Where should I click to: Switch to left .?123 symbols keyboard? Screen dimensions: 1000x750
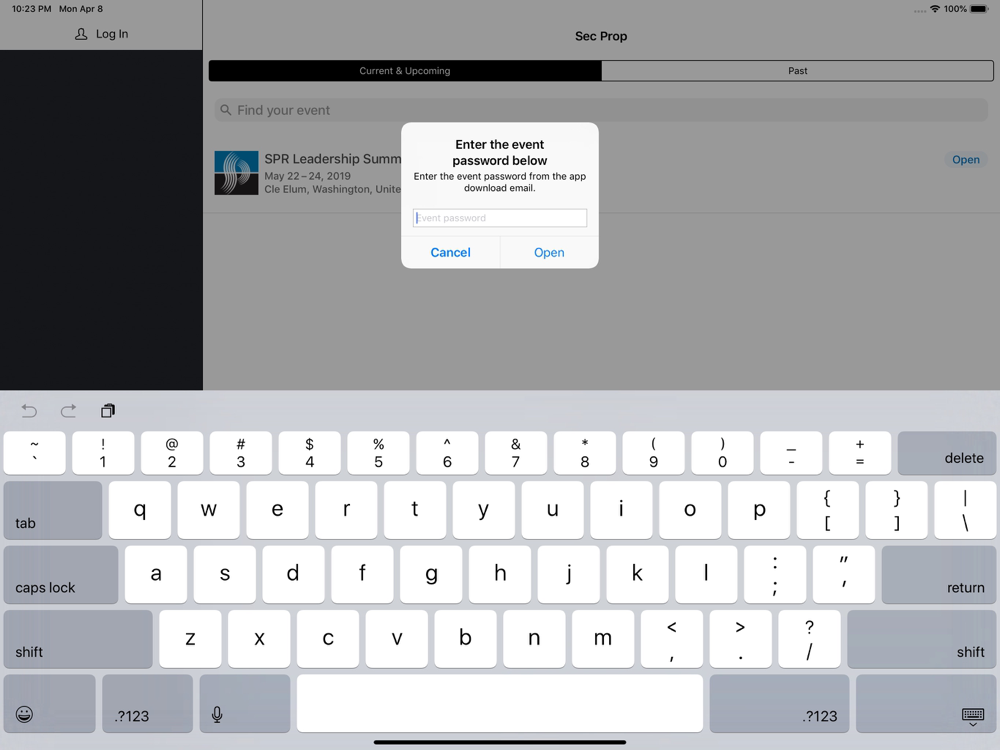coord(147,703)
